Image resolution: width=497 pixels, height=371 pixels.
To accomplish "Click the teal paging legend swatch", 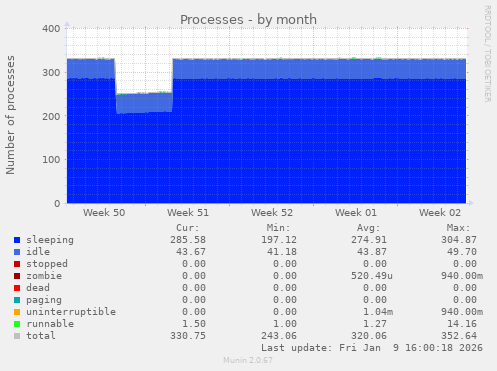I will pyautogui.click(x=17, y=300).
